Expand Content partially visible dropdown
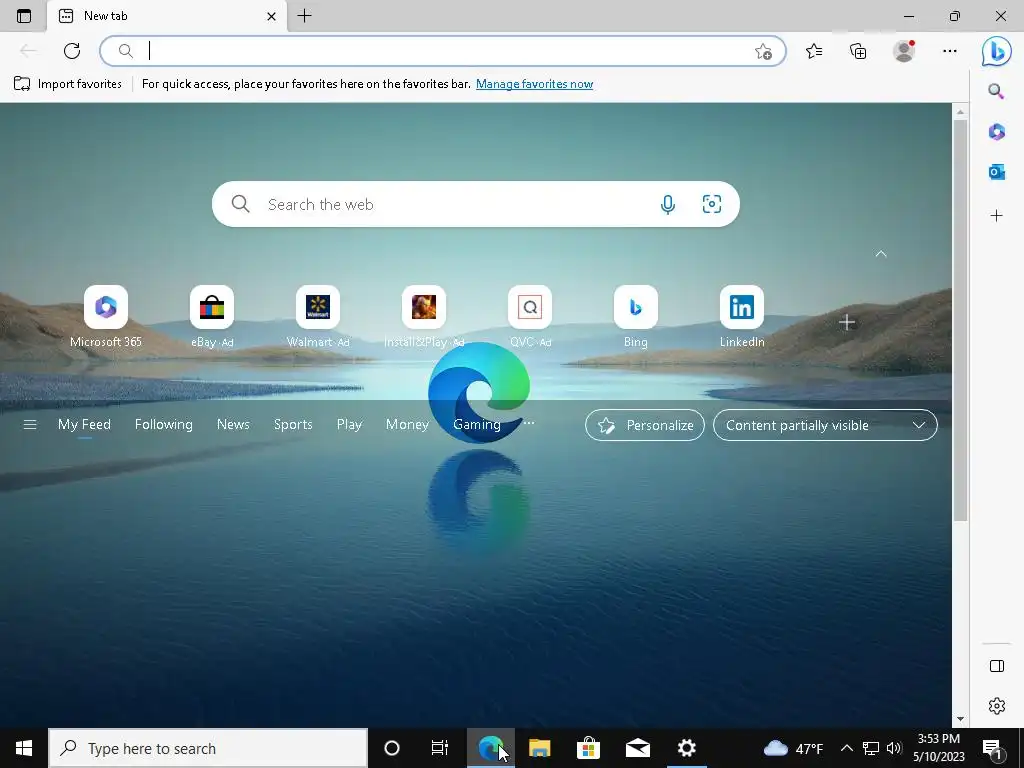The height and width of the screenshot is (768, 1024). [825, 425]
